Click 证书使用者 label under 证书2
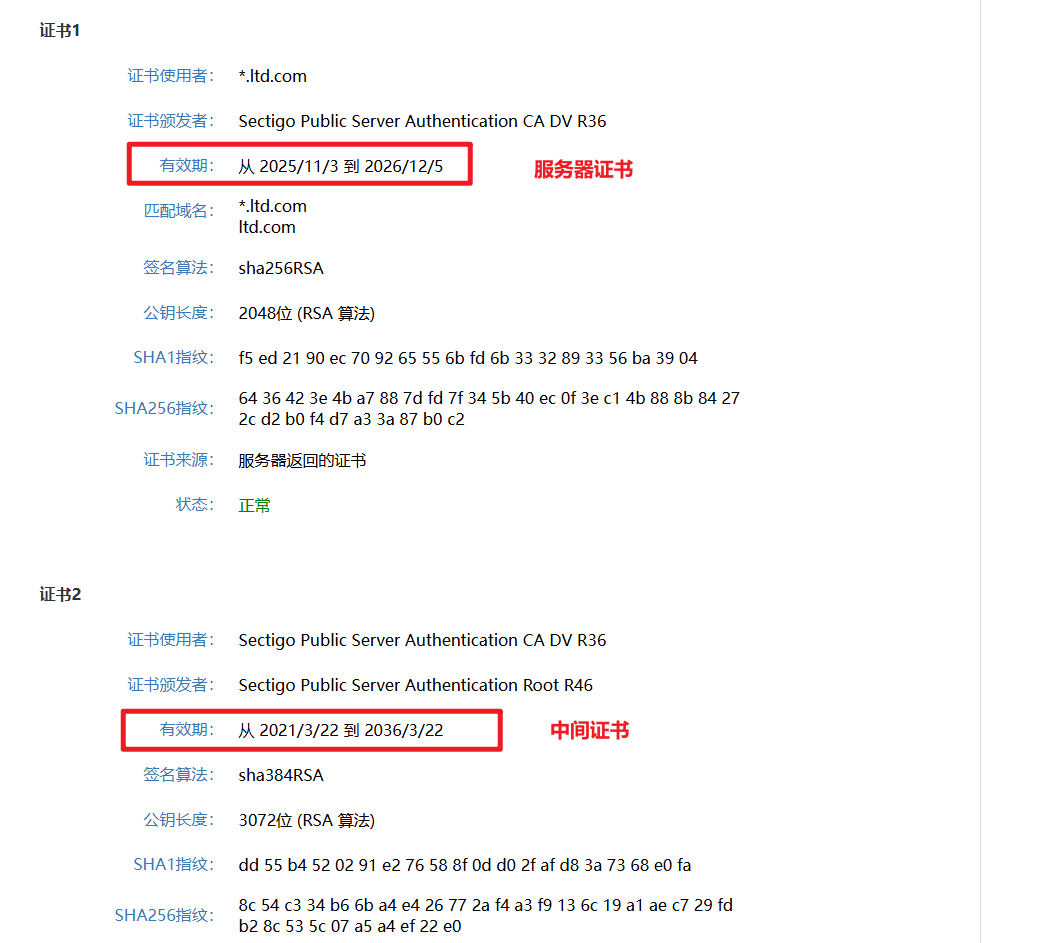1042x943 pixels. [171, 640]
